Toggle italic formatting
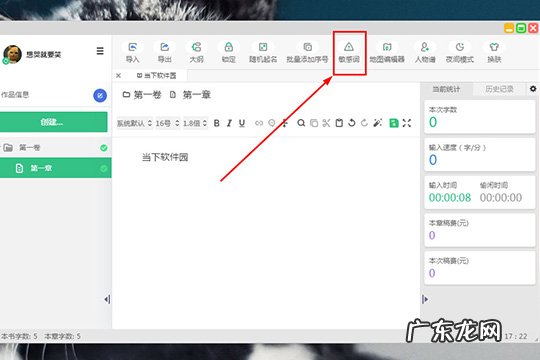Screen dimensions: 540x360 point(229,123)
